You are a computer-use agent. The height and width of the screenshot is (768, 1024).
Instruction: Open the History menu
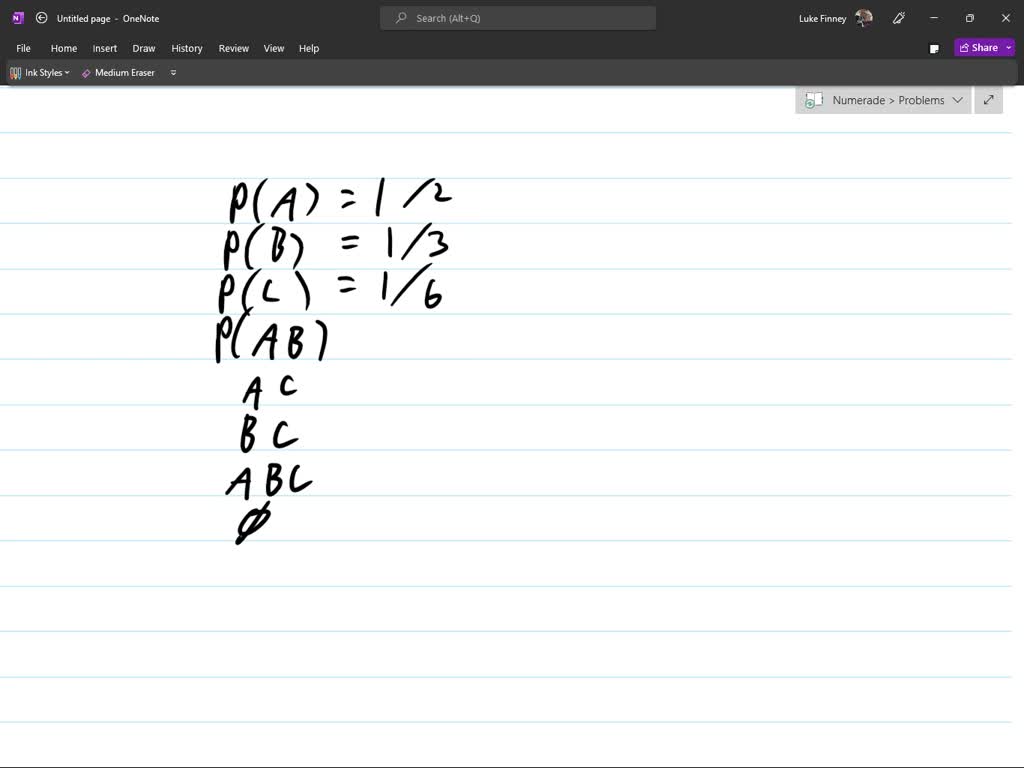(x=187, y=48)
